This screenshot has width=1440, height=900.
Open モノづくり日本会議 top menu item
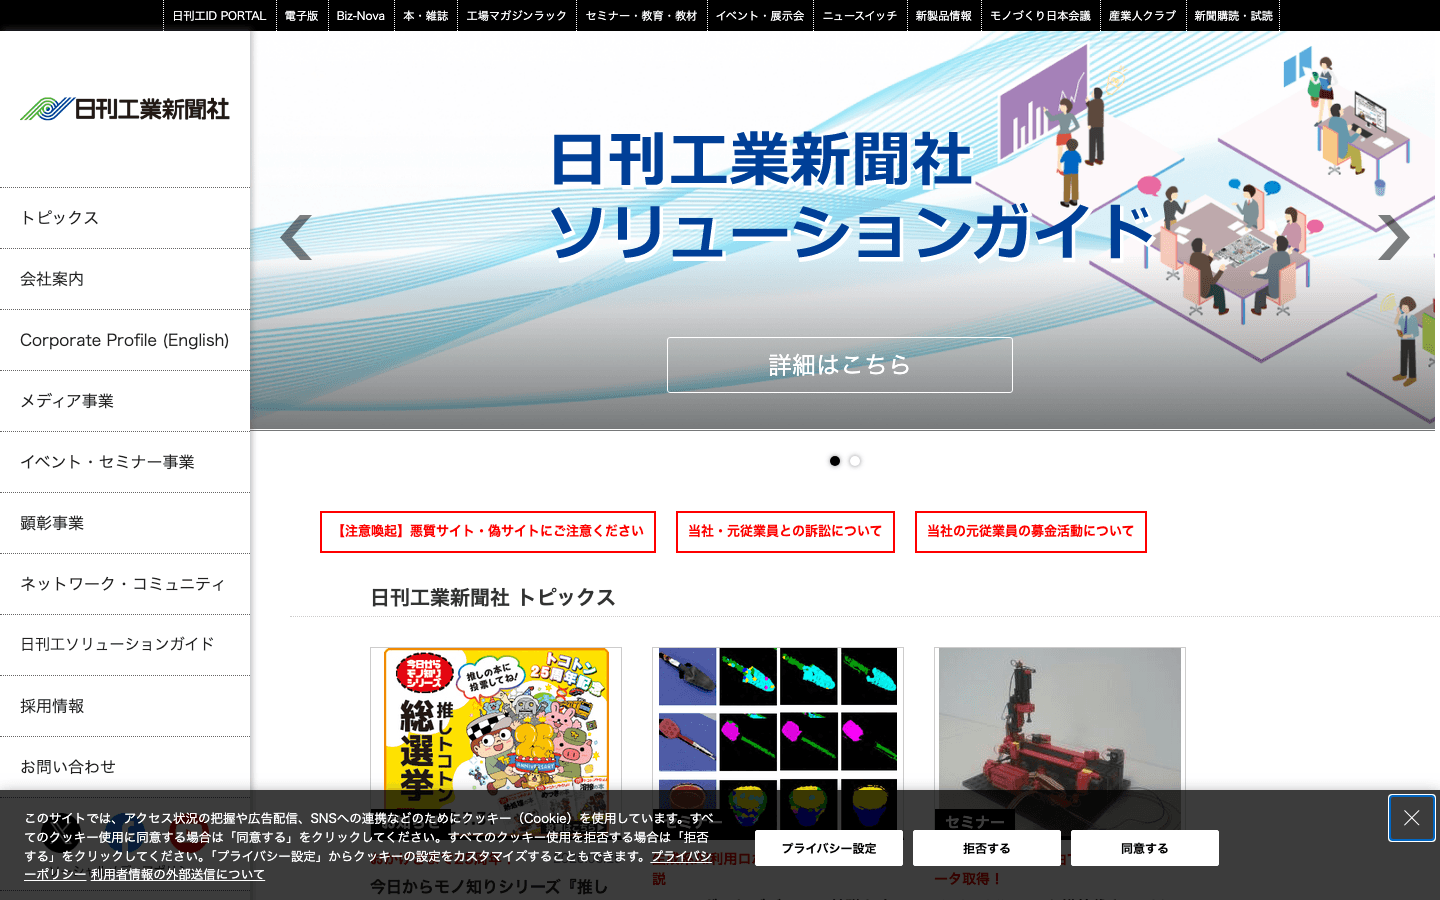(1041, 16)
